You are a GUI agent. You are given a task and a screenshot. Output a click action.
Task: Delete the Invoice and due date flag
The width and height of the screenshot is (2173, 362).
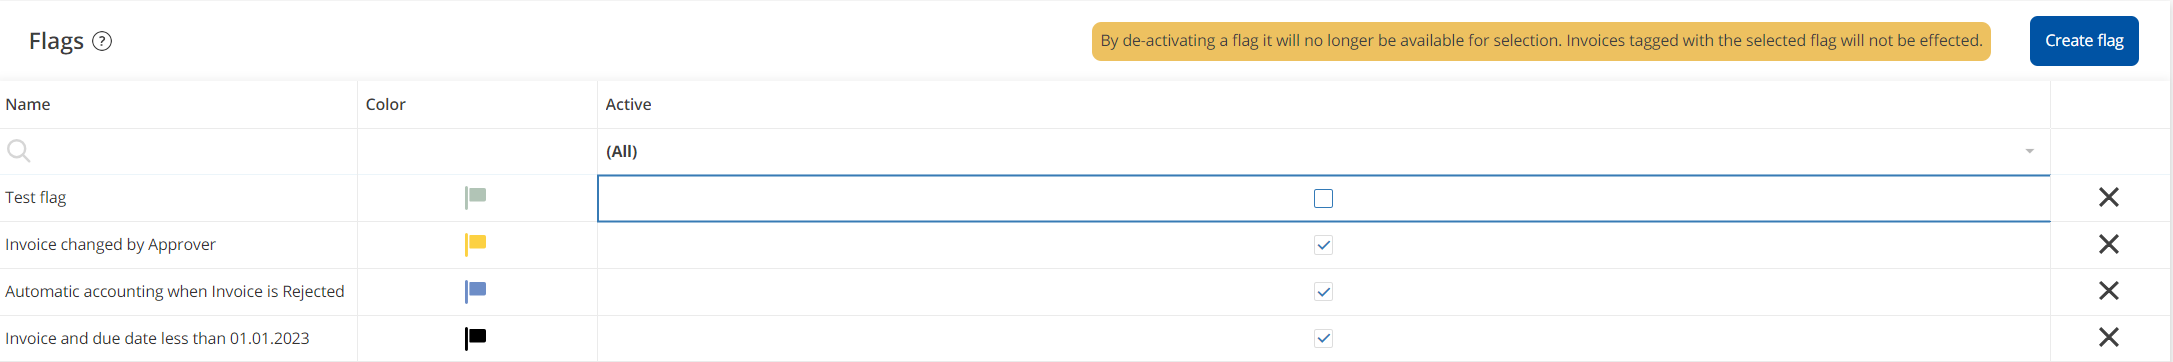[x=2108, y=338]
